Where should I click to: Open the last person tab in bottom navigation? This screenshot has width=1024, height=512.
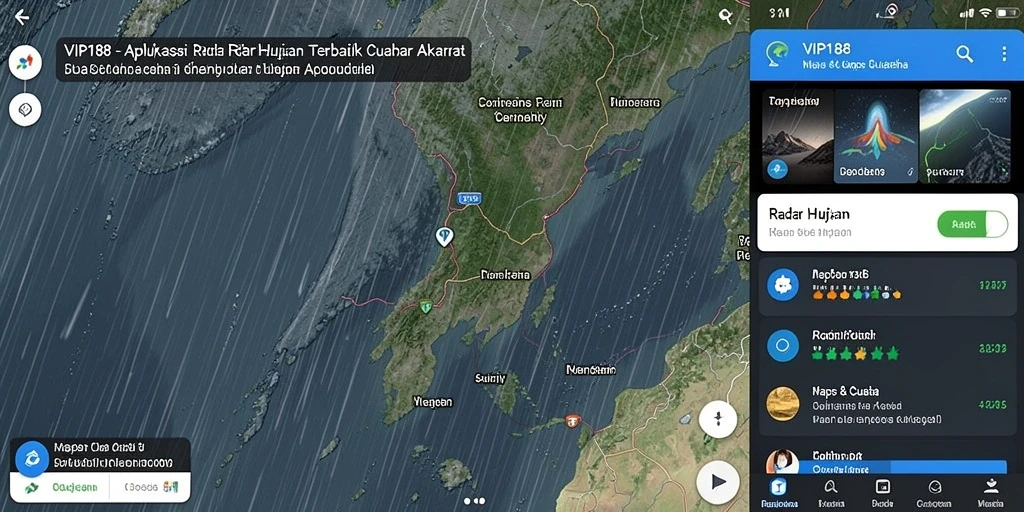pyautogui.click(x=991, y=493)
